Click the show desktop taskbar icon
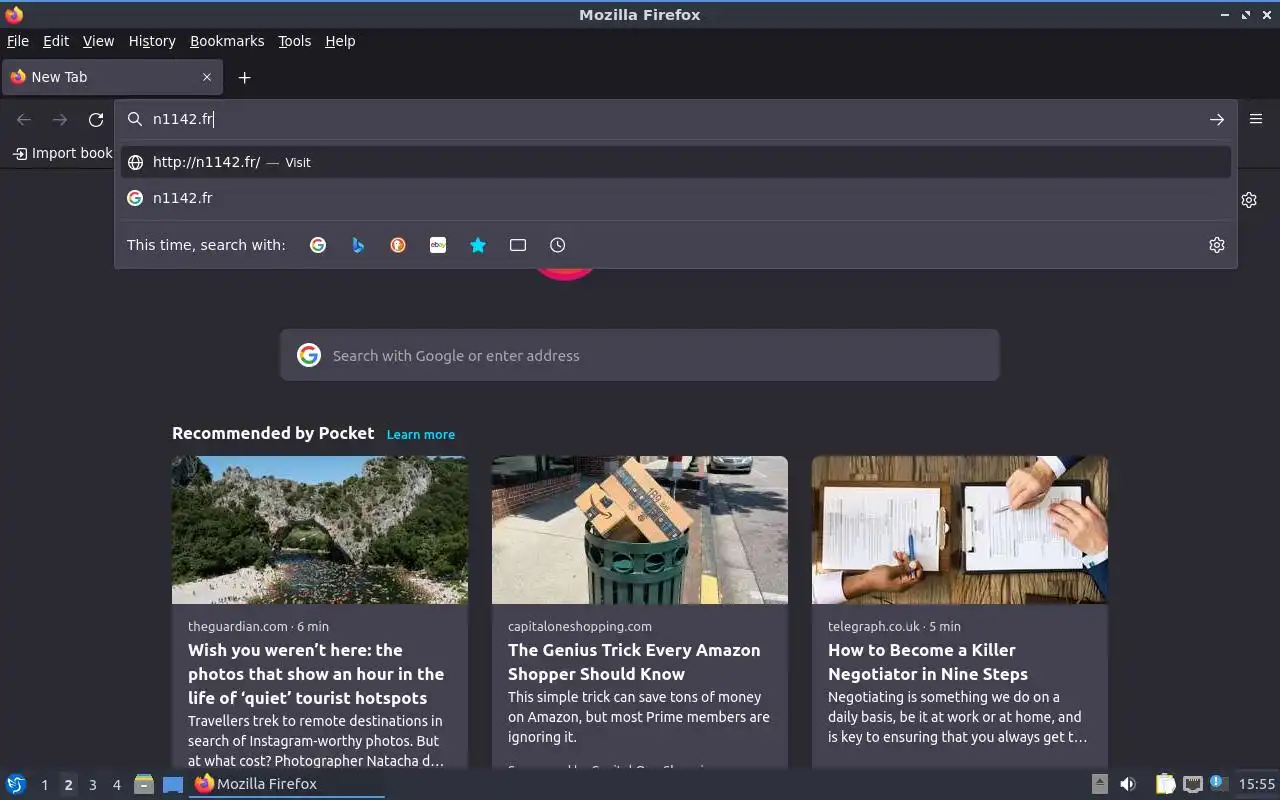The width and height of the screenshot is (1280, 800). [173, 784]
